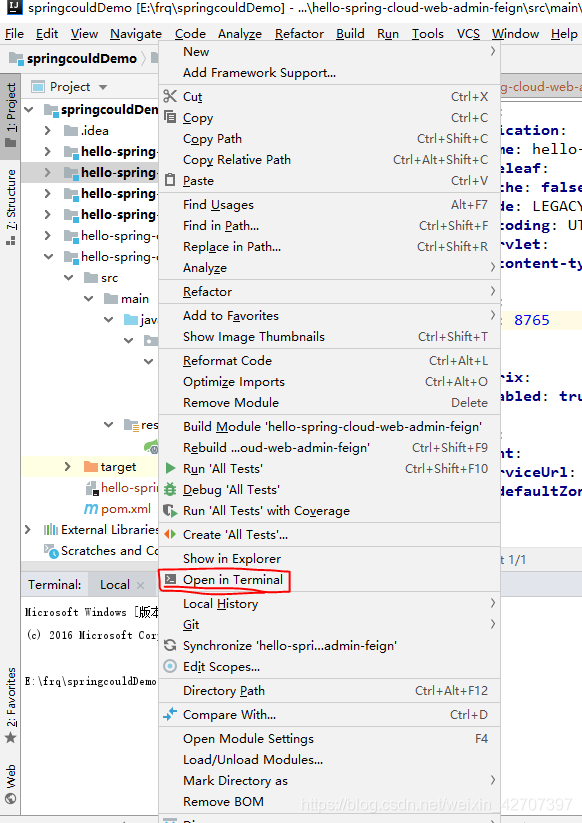Close the Local terminal tab
The height and width of the screenshot is (823, 582).
click(140, 585)
